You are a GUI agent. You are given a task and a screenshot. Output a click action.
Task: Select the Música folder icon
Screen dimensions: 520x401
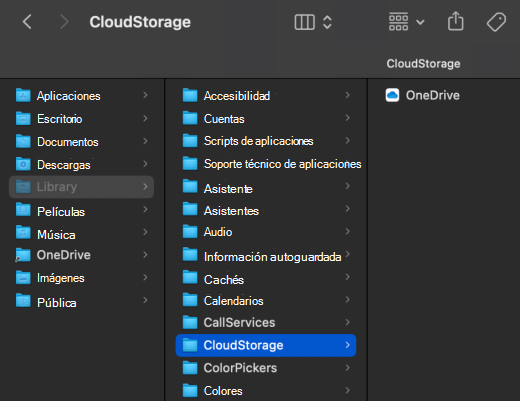23,232
